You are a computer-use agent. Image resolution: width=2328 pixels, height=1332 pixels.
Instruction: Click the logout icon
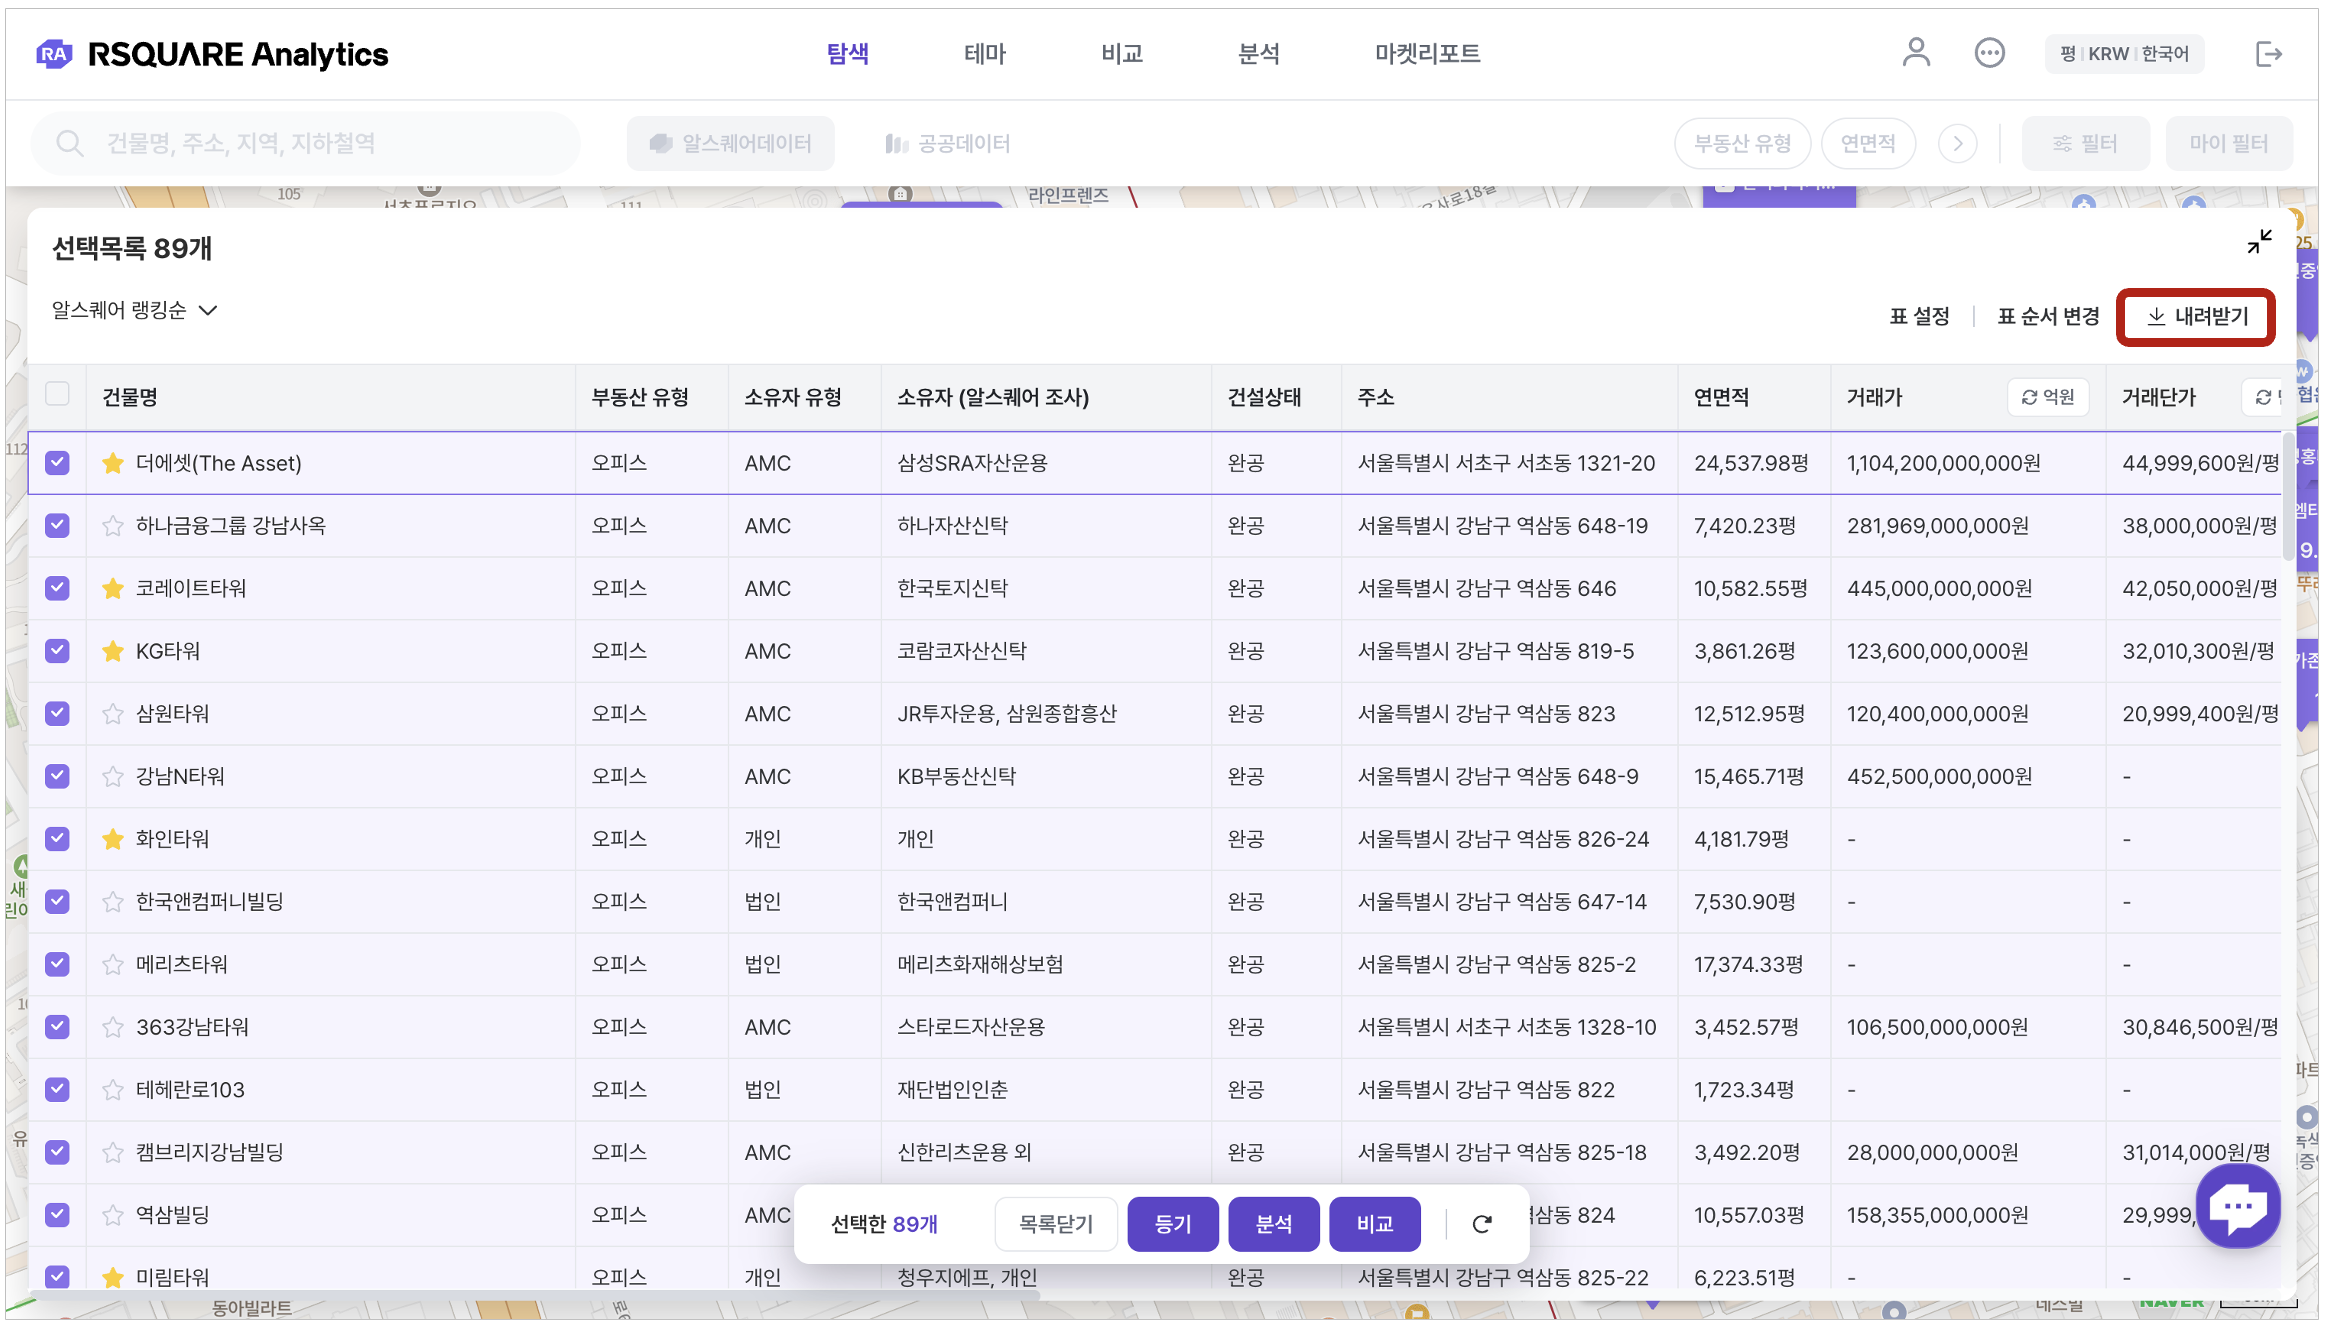[2268, 54]
